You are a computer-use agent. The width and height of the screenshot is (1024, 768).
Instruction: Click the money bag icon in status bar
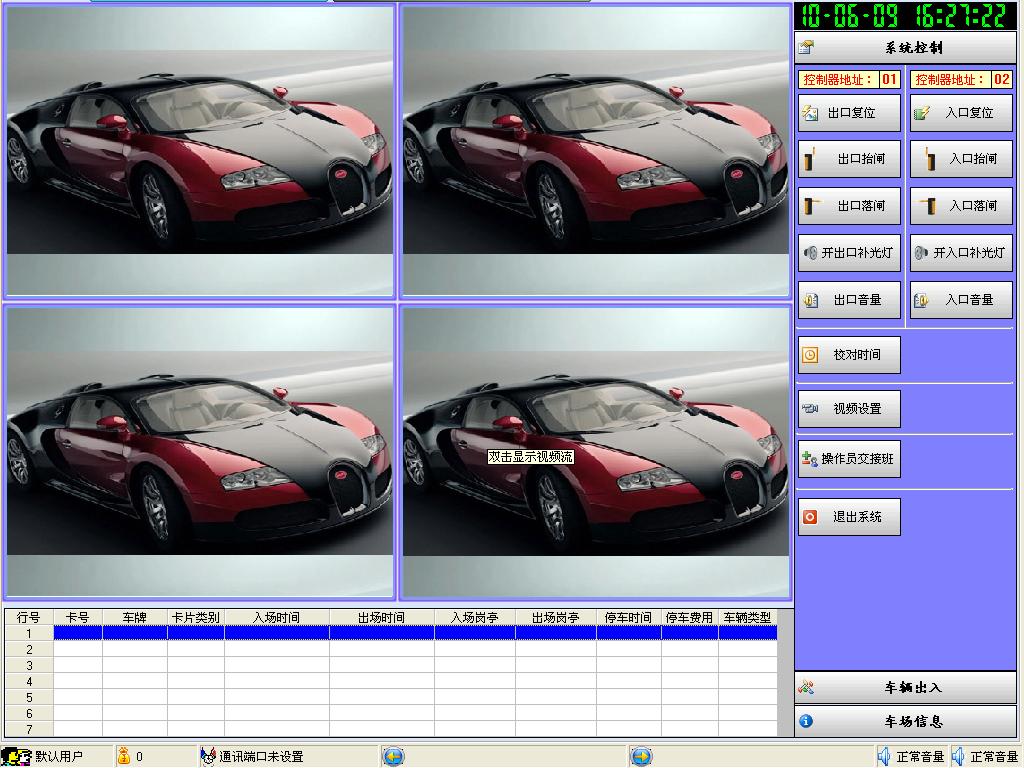click(123, 756)
